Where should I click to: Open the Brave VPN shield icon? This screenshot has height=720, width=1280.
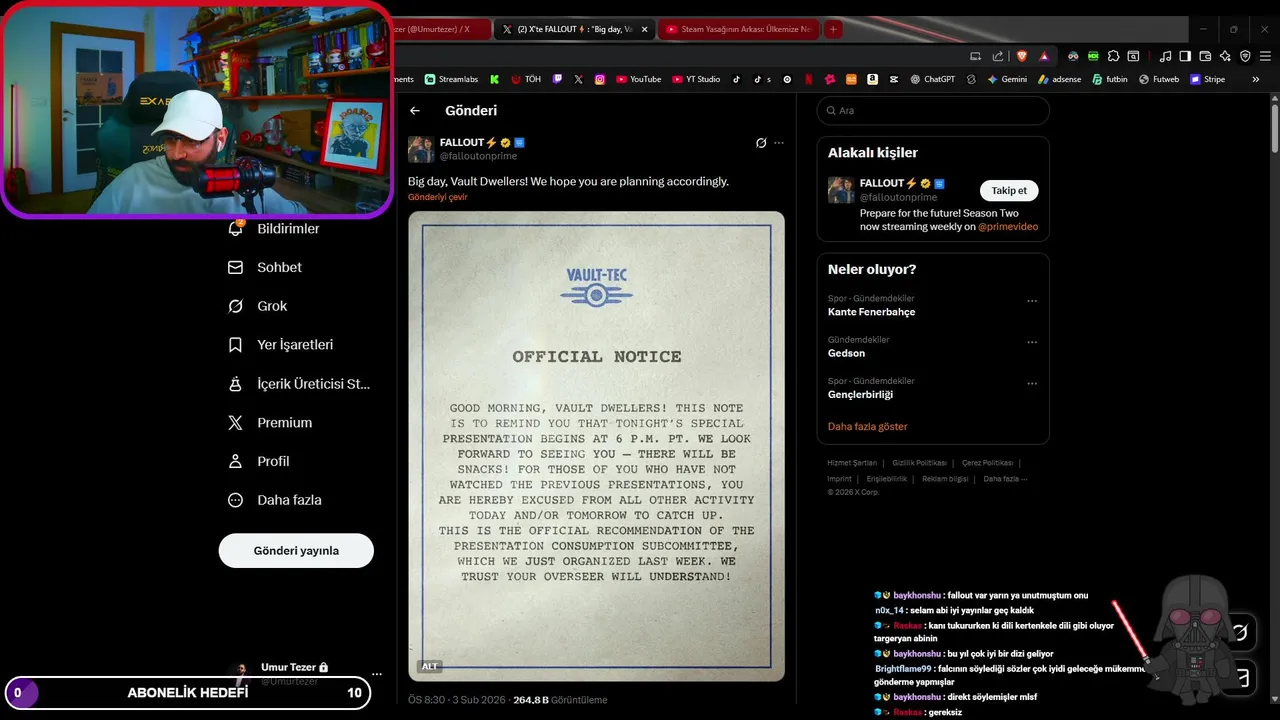click(1245, 56)
